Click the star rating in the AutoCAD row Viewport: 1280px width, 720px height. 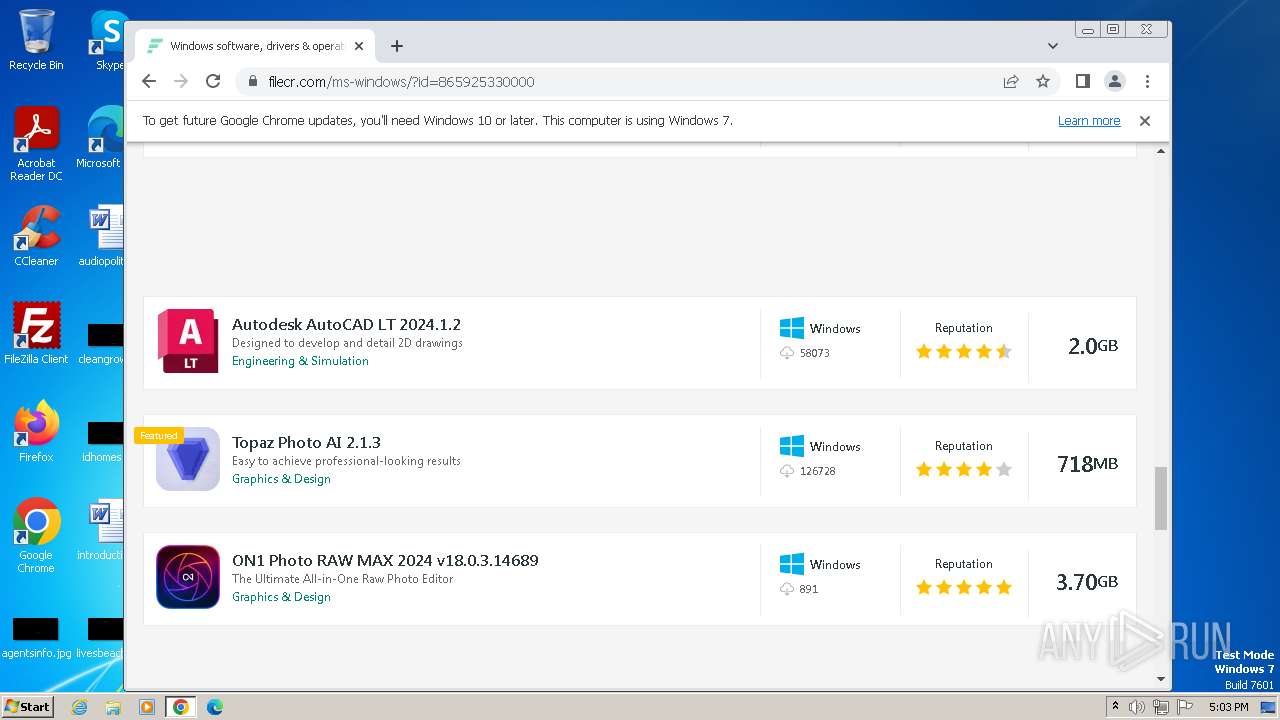(964, 352)
